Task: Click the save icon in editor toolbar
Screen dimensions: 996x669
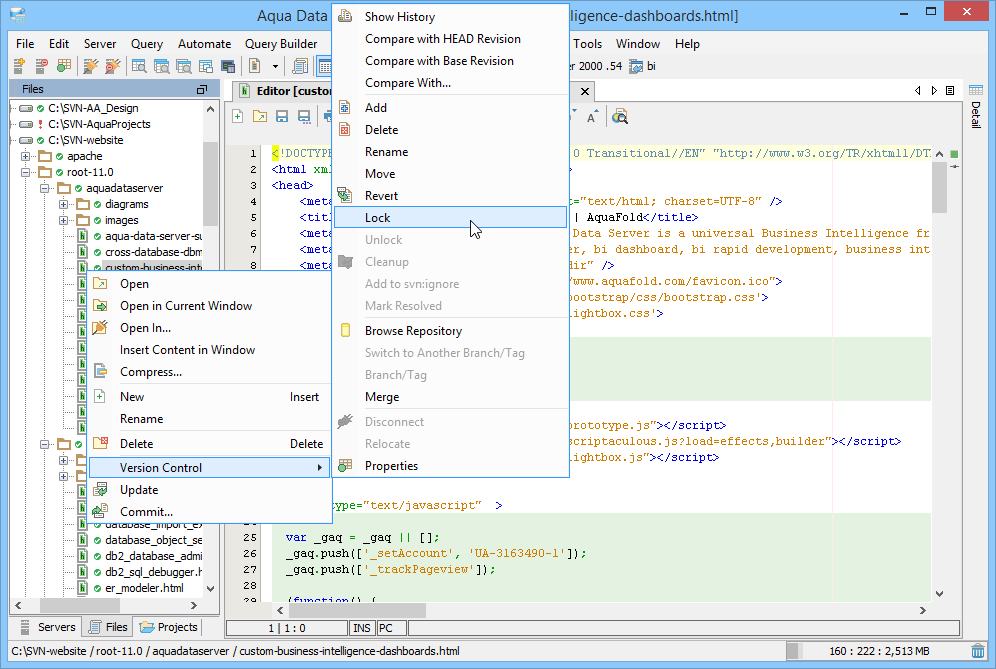Action: [282, 116]
